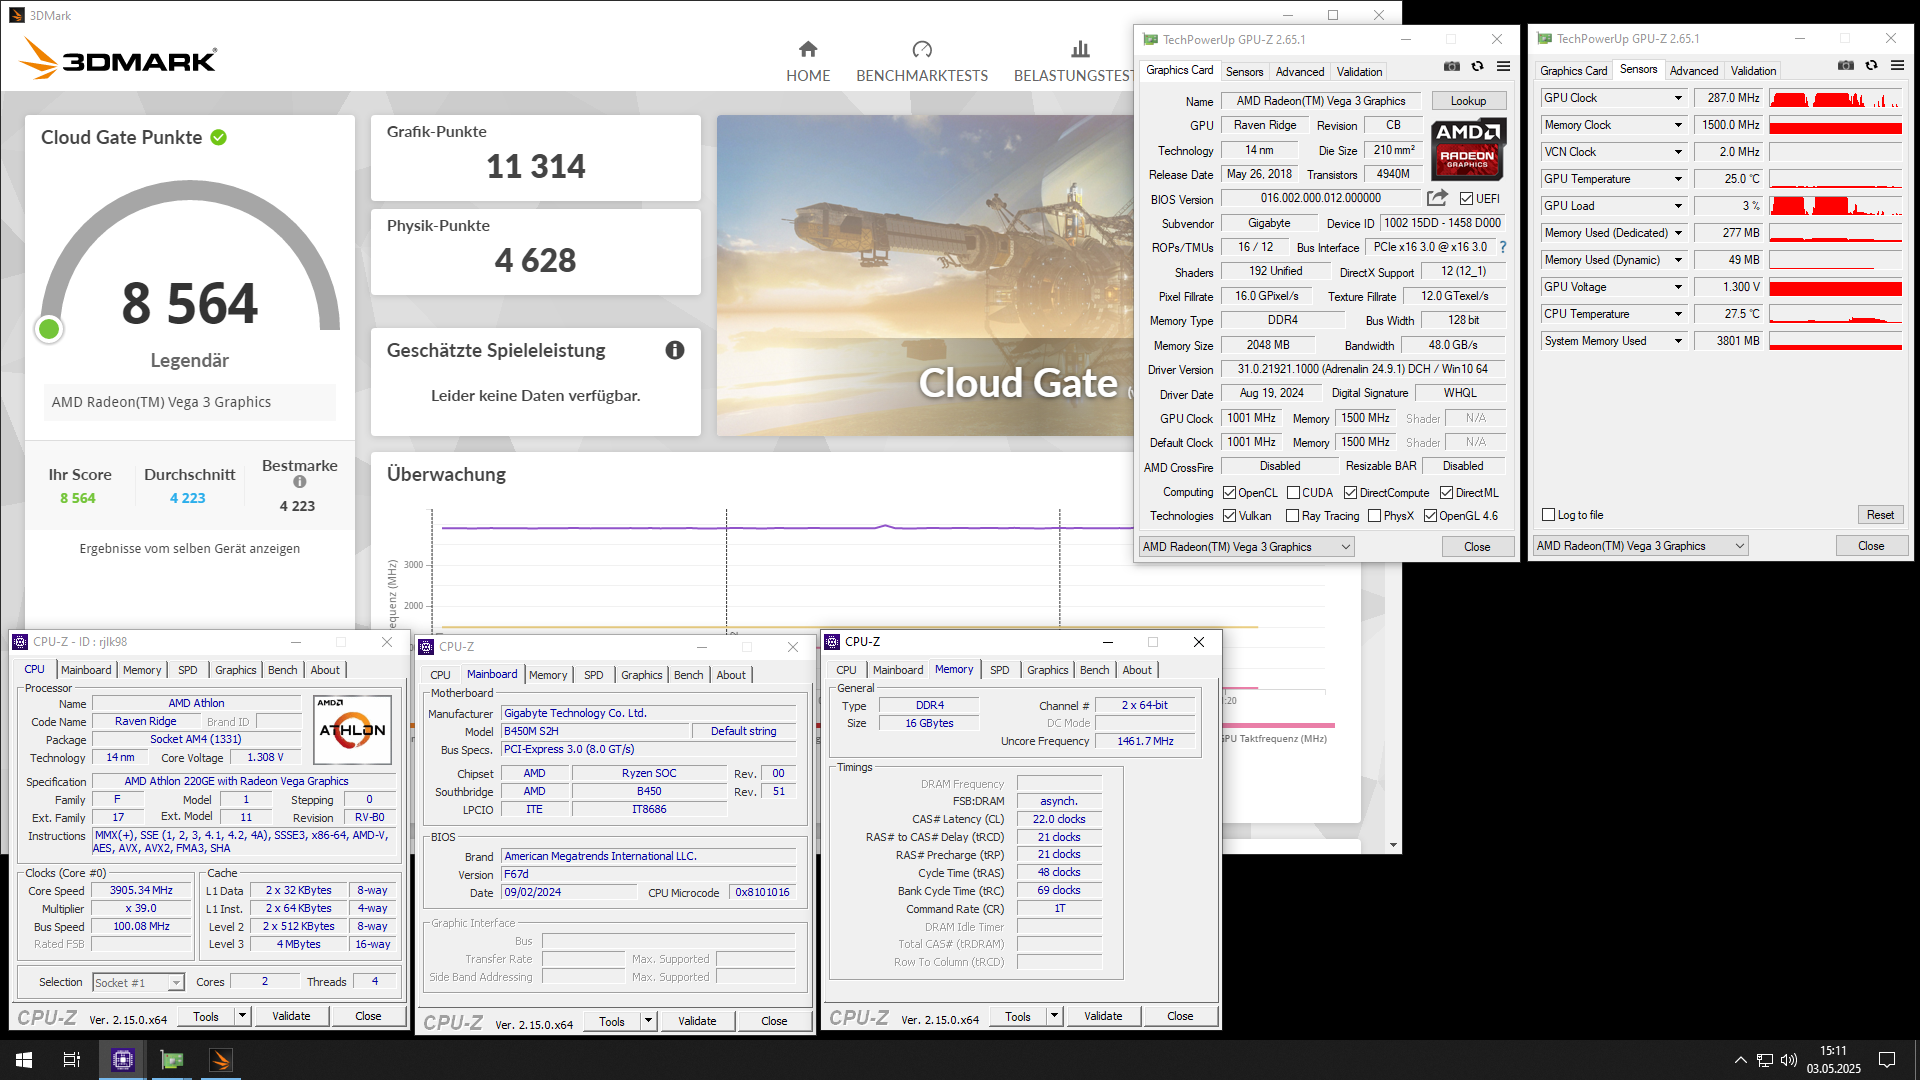Click Close button in GPU-Z Graphics Card window
This screenshot has width=1920, height=1080.
click(1477, 547)
